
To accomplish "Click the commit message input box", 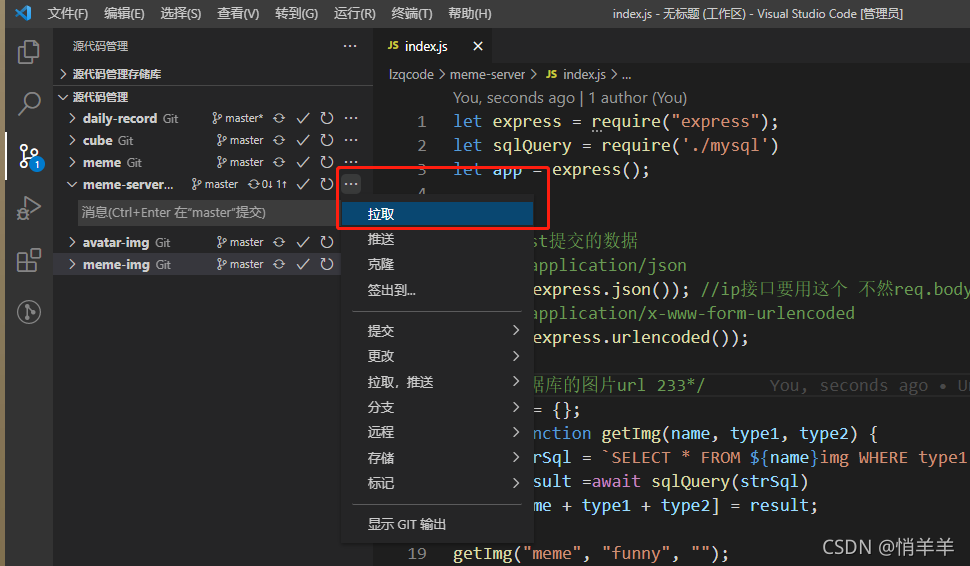I will (207, 213).
